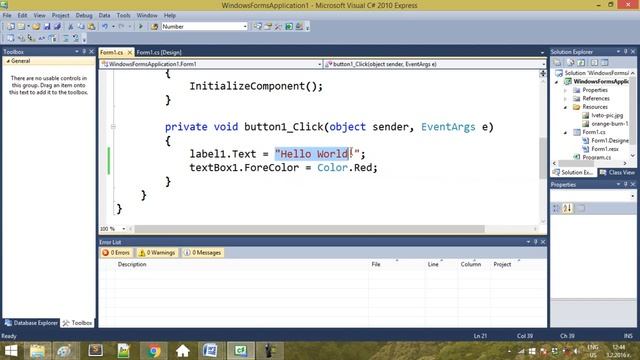Select the Solution Explorer bottom tab
Viewport: 640px width, 360px height.
click(573, 173)
